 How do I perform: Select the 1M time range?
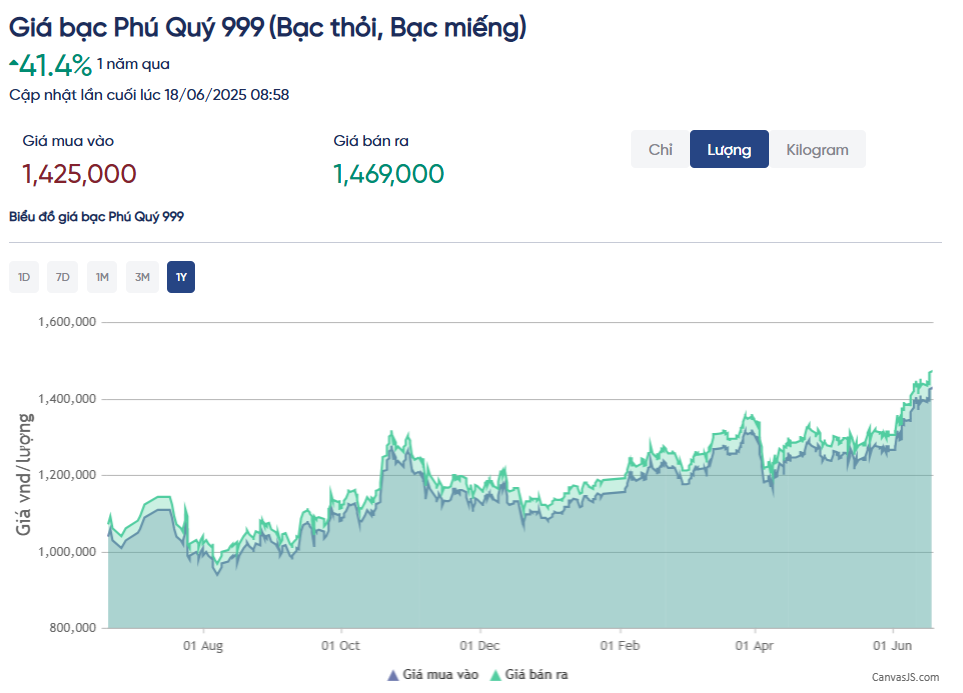pyautogui.click(x=102, y=277)
